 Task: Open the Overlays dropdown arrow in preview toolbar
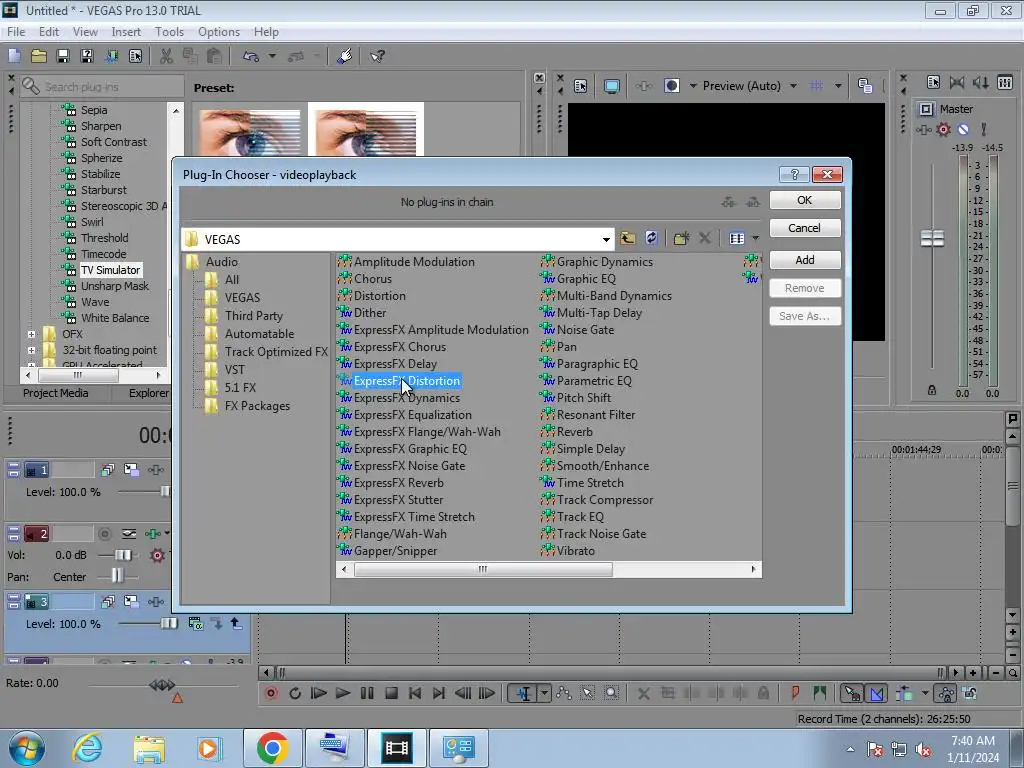[x=838, y=86]
